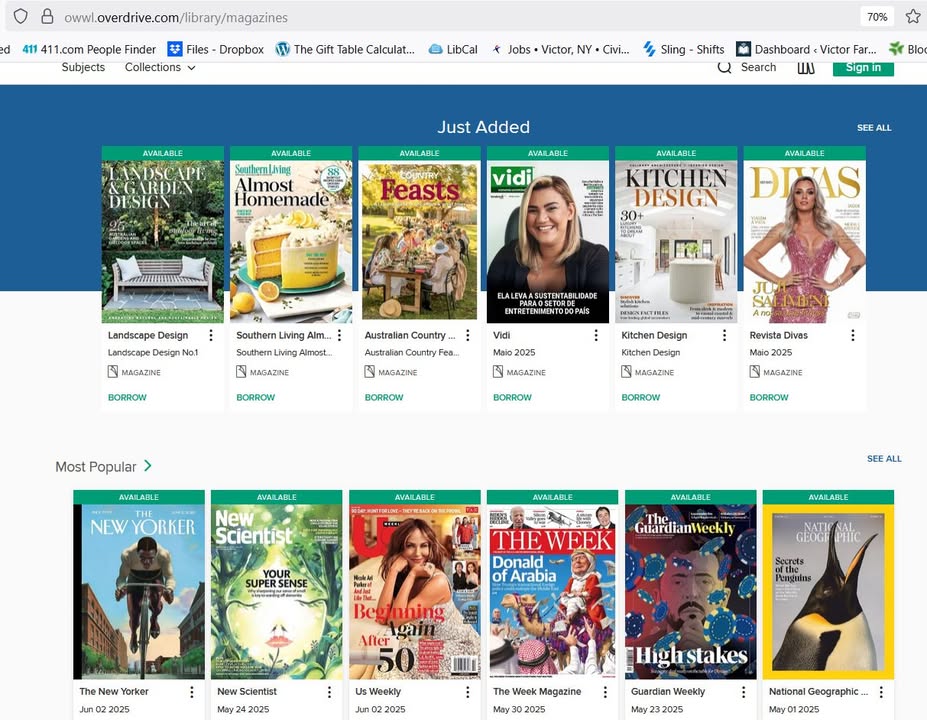Screen dimensions: 927x720
Task: Open The Gift Table Calculator bookmark
Action: click(x=345, y=50)
